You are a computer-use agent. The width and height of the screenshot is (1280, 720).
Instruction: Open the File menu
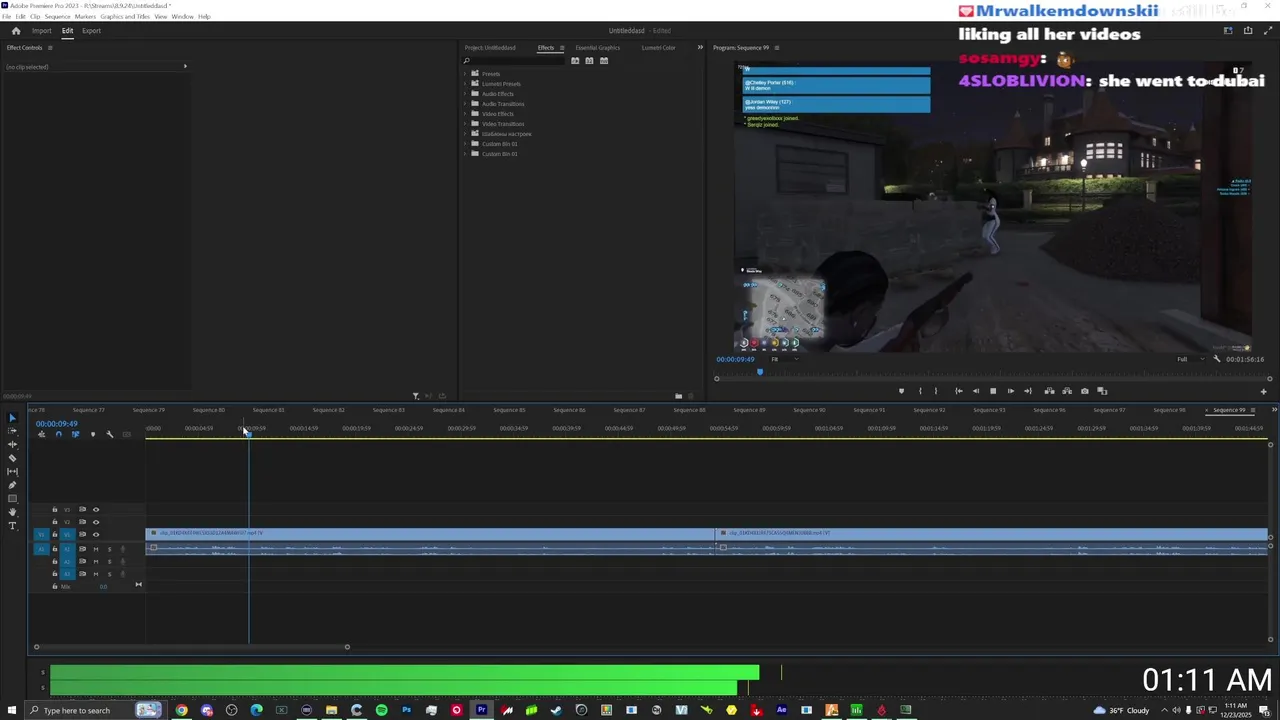coord(7,17)
